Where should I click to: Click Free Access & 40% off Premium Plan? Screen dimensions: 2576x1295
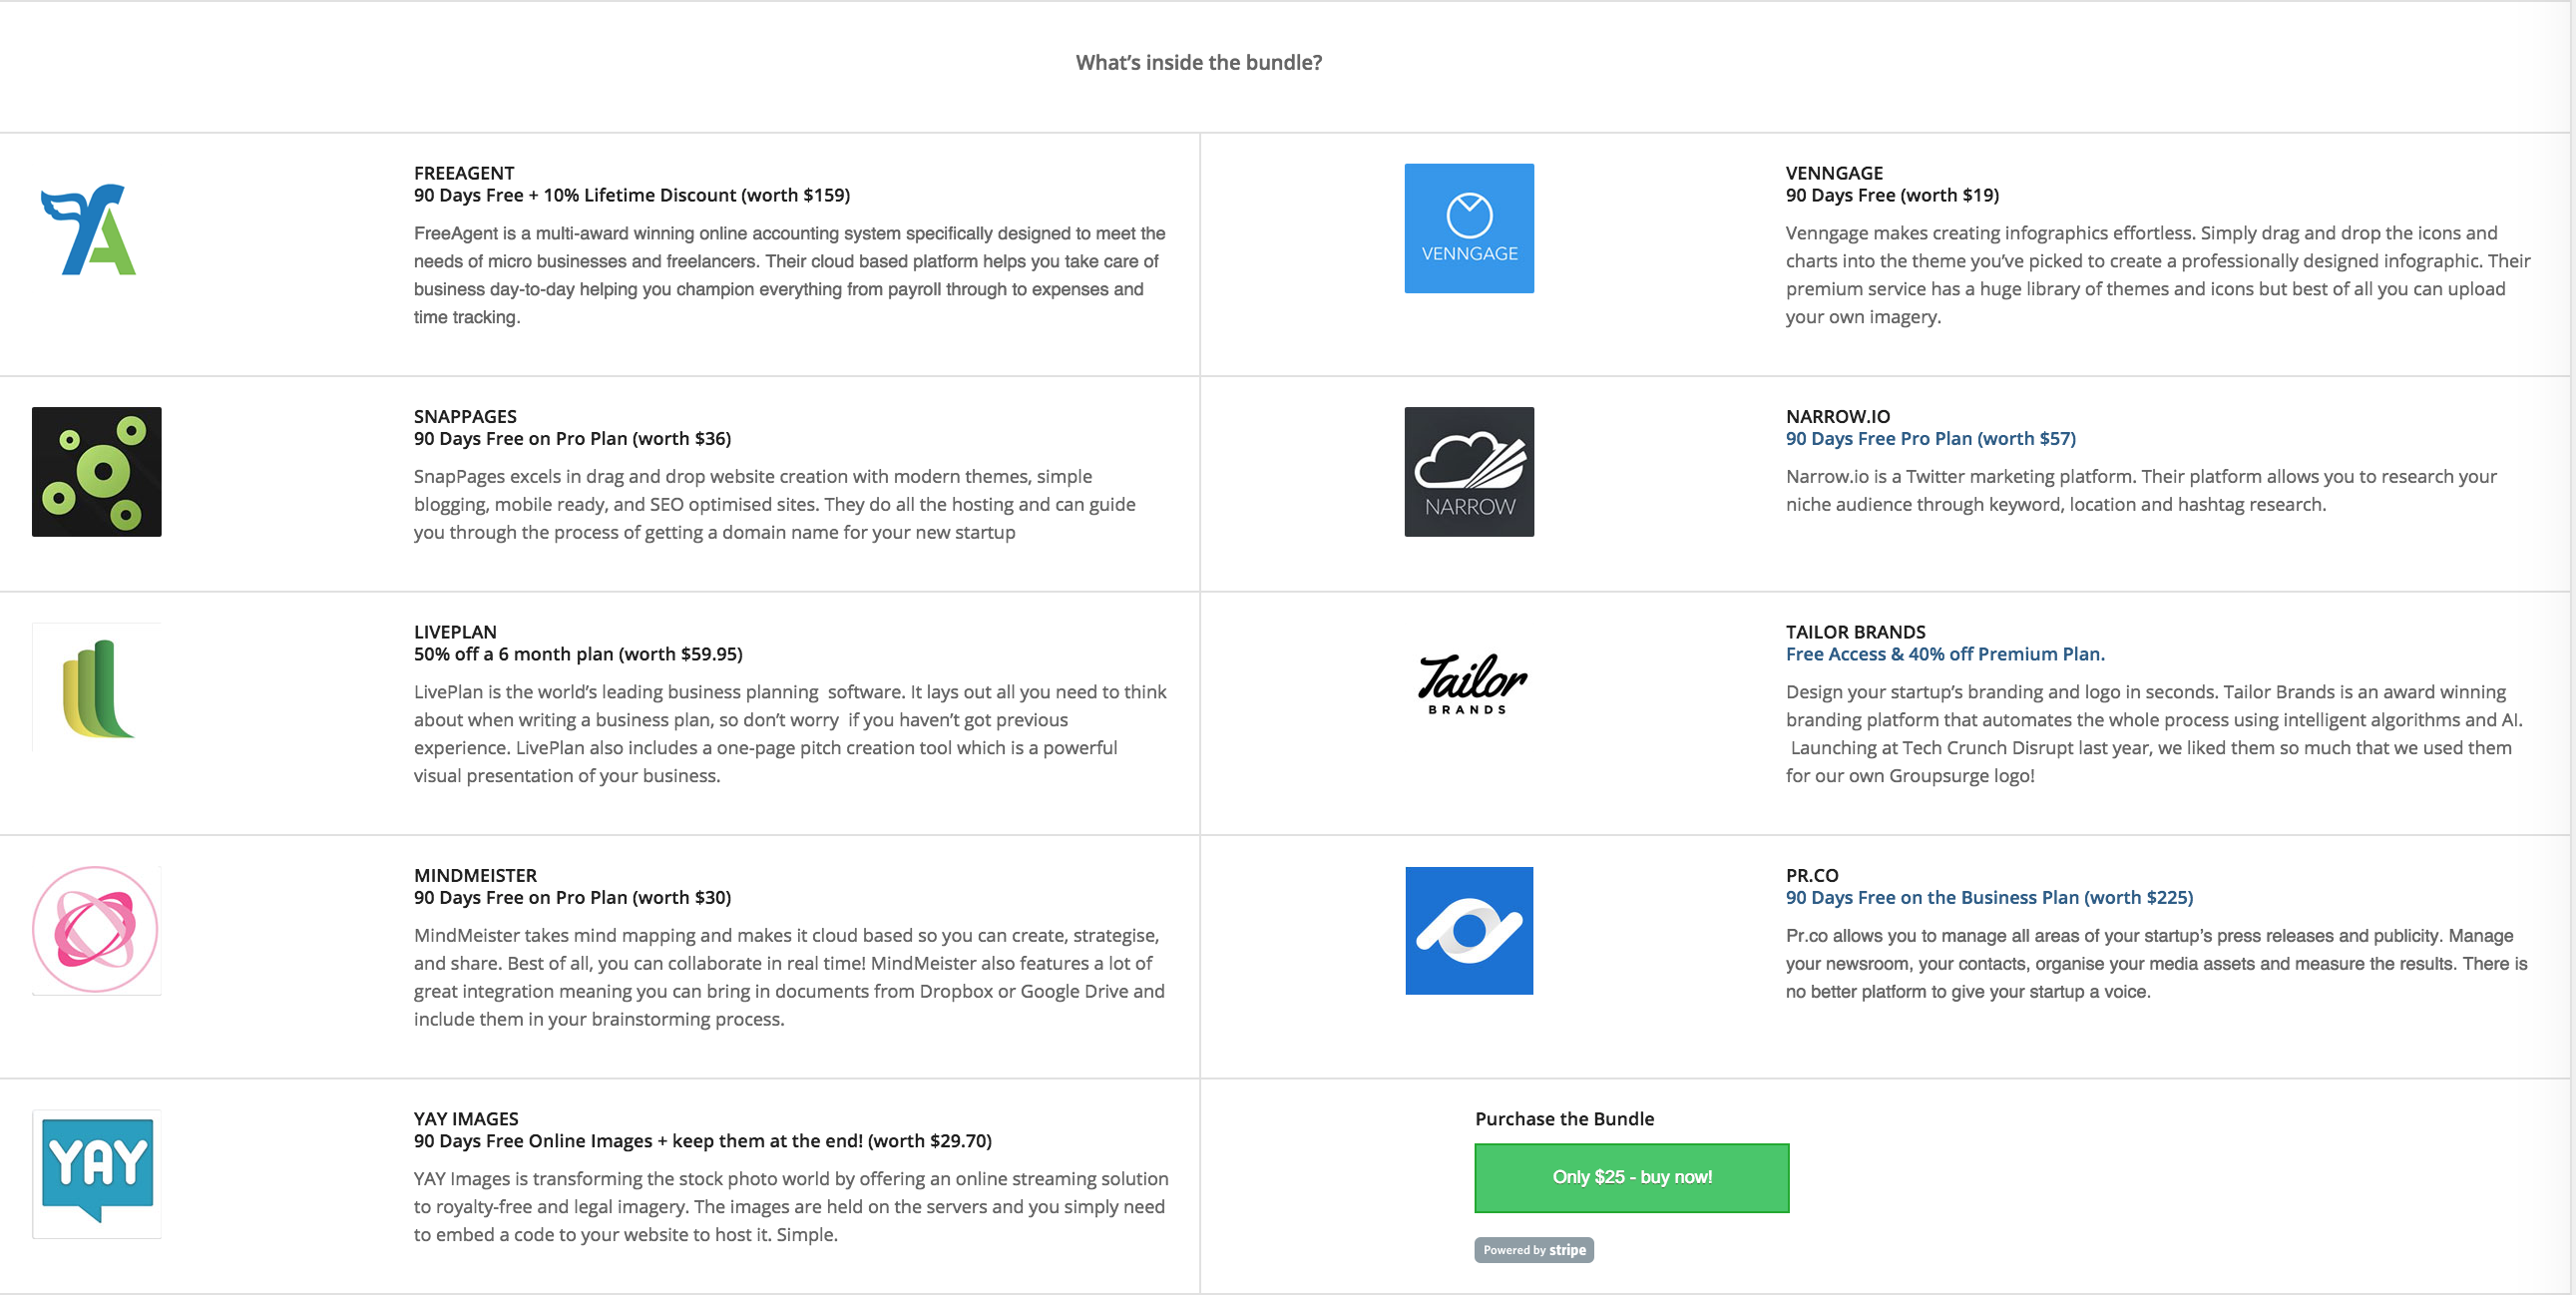pos(1944,653)
